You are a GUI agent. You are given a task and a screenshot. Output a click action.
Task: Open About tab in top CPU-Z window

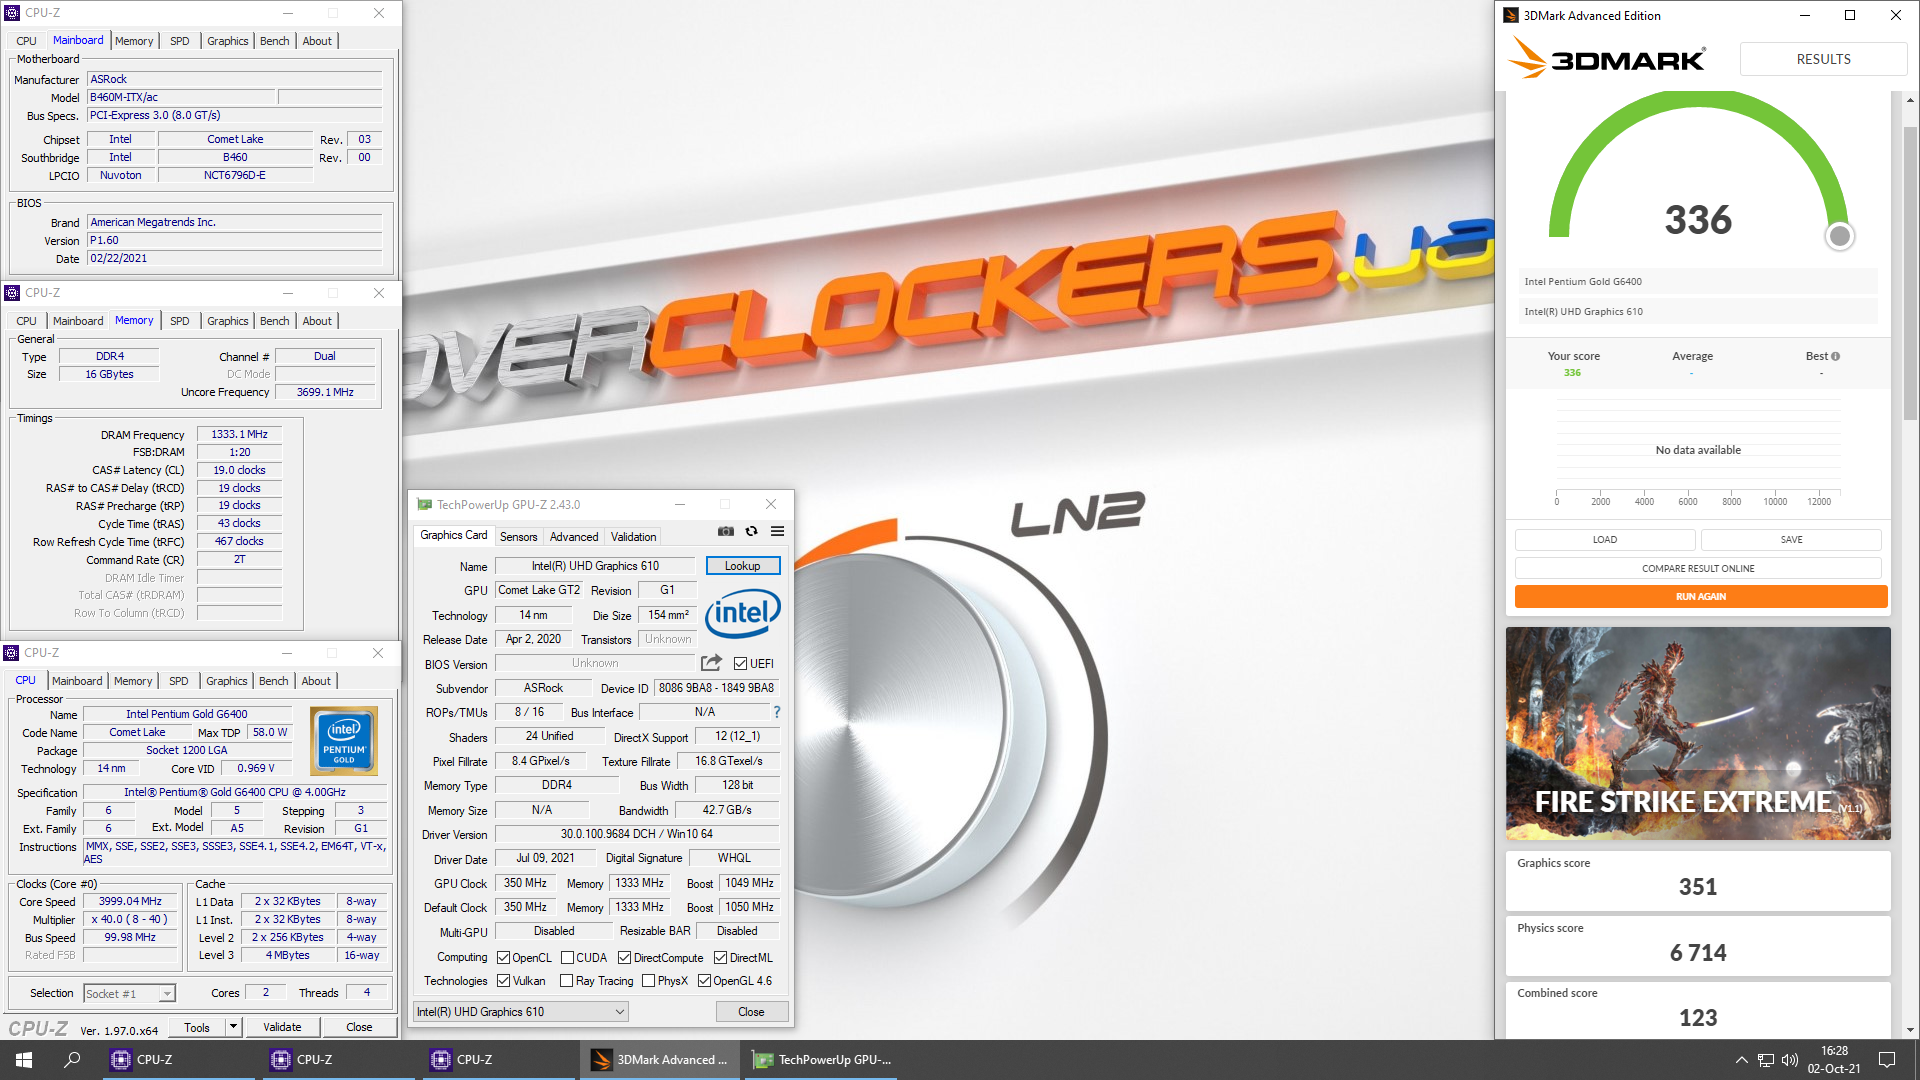317,41
